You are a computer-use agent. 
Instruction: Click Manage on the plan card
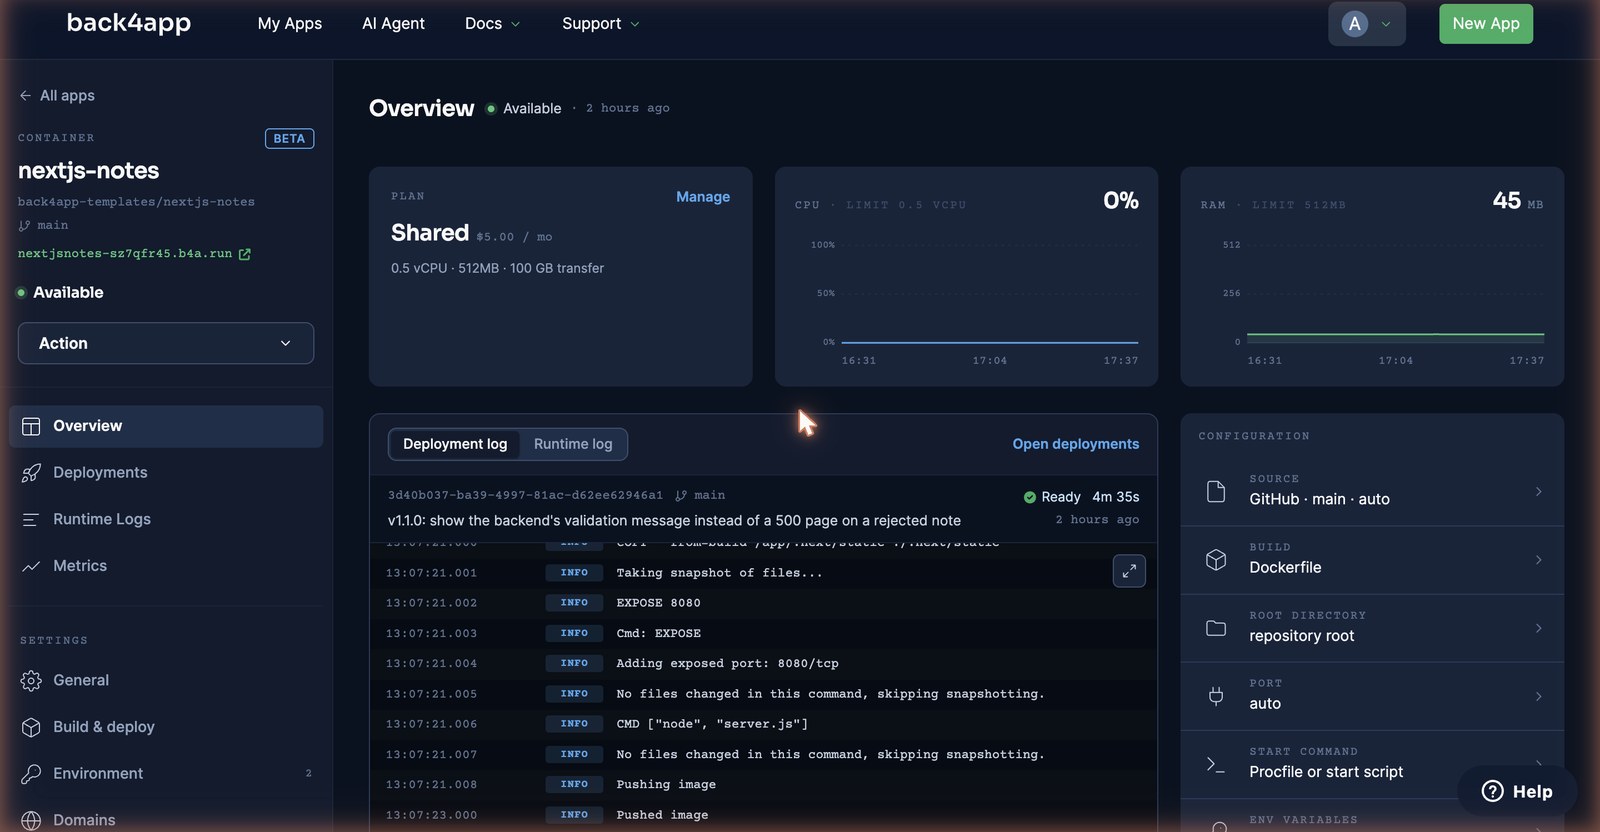coord(703,197)
